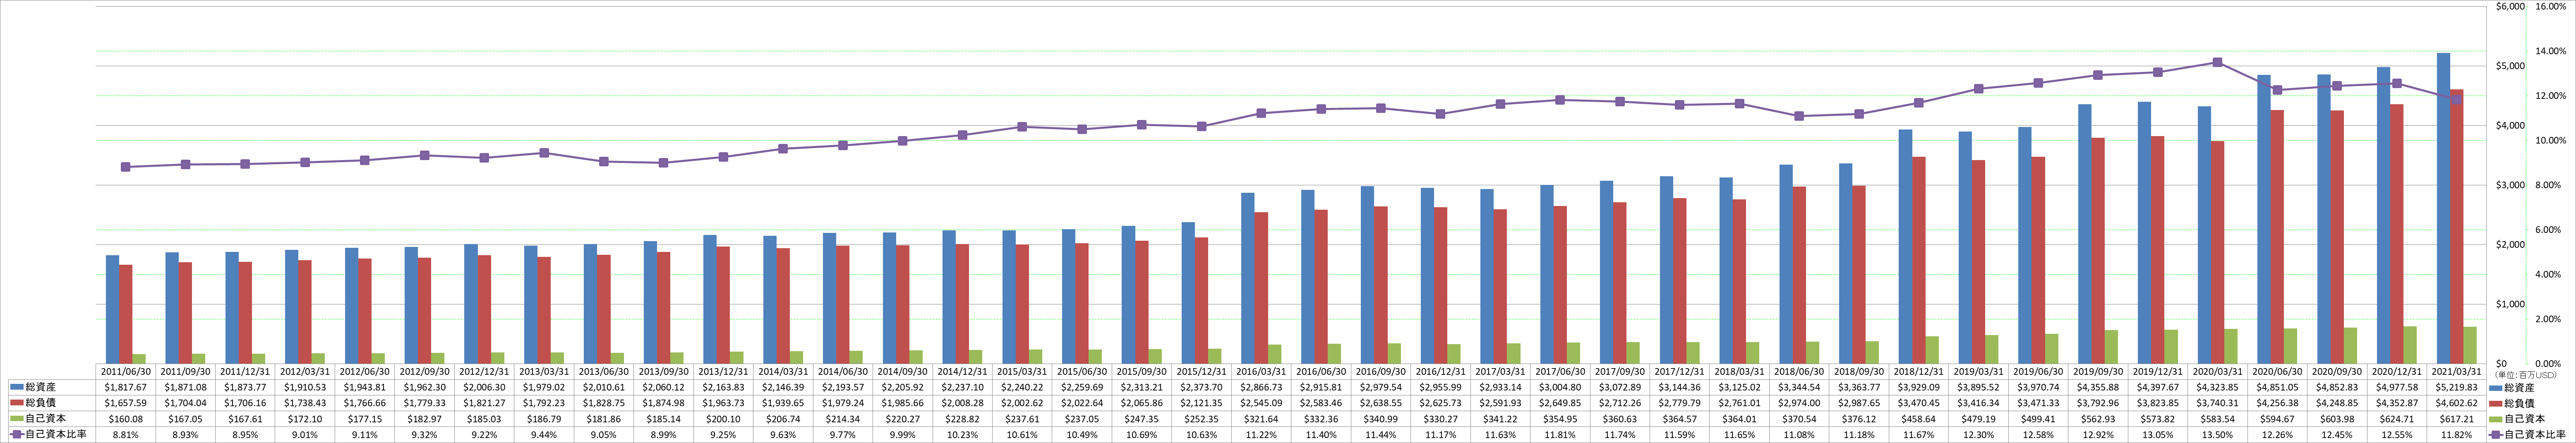Click the red total liabilities bar for 2021/03/31

[x=2457, y=226]
